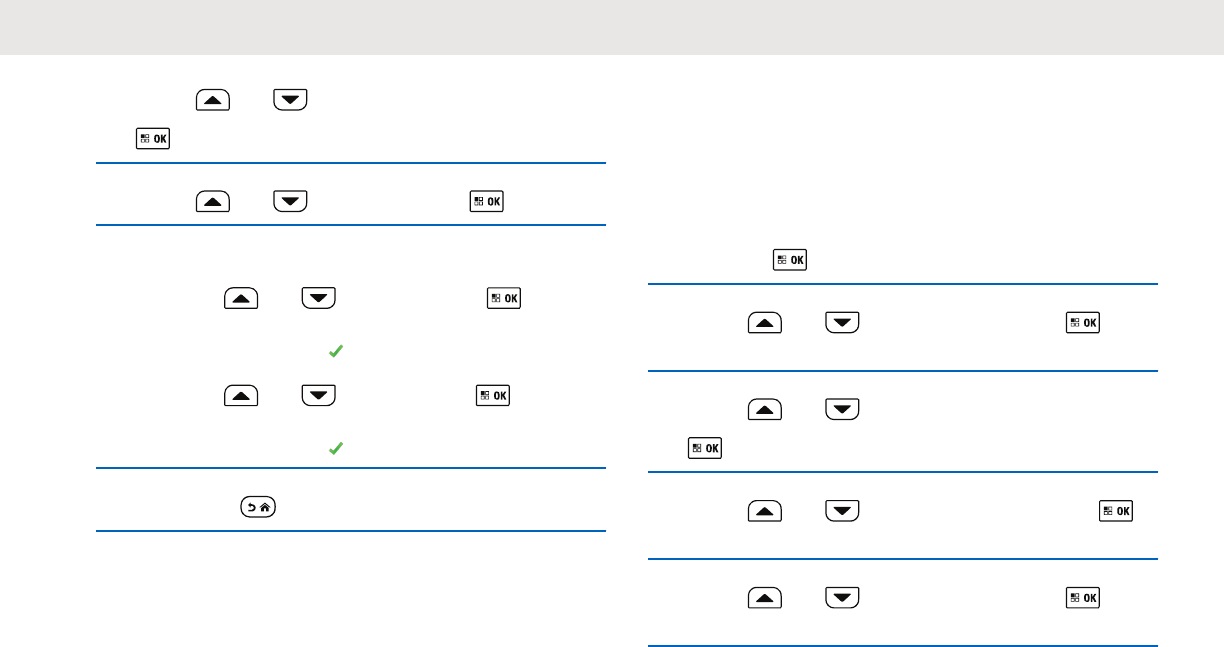Click the OK button in the row above the upper checkmark
The height and width of the screenshot is (647, 1224).
click(x=503, y=299)
